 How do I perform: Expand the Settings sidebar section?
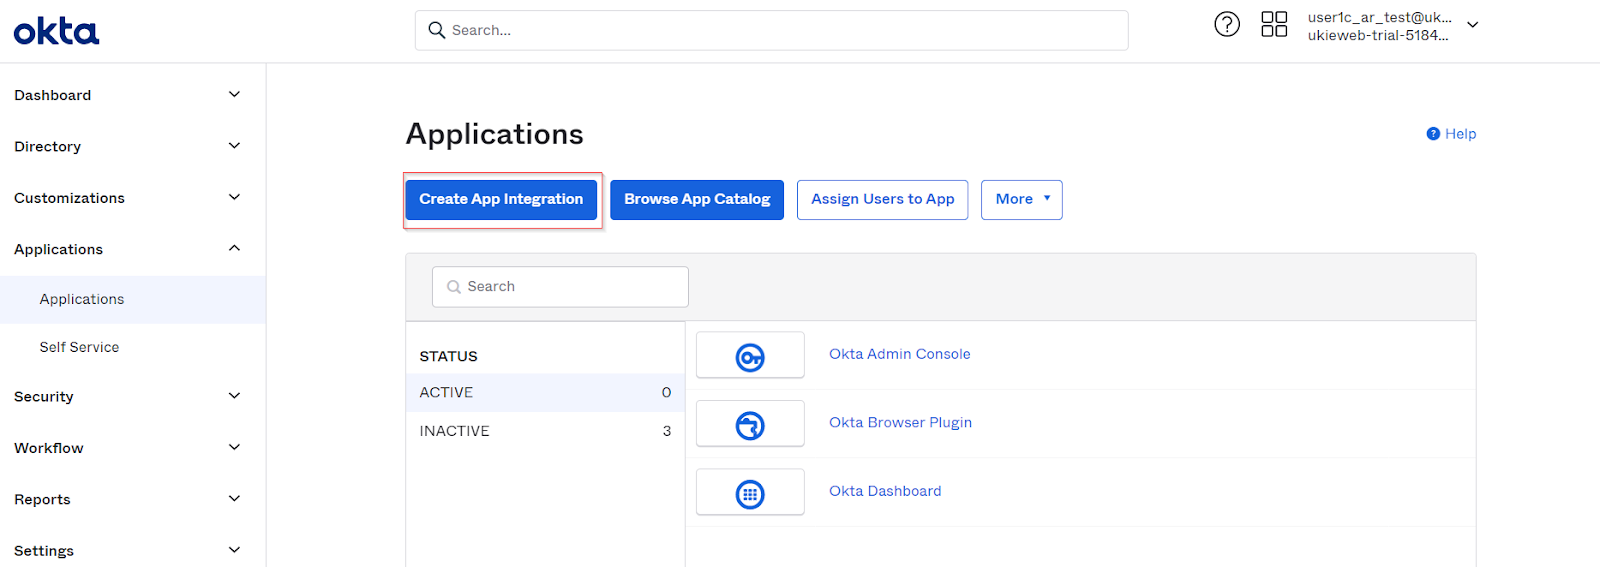tap(234, 550)
